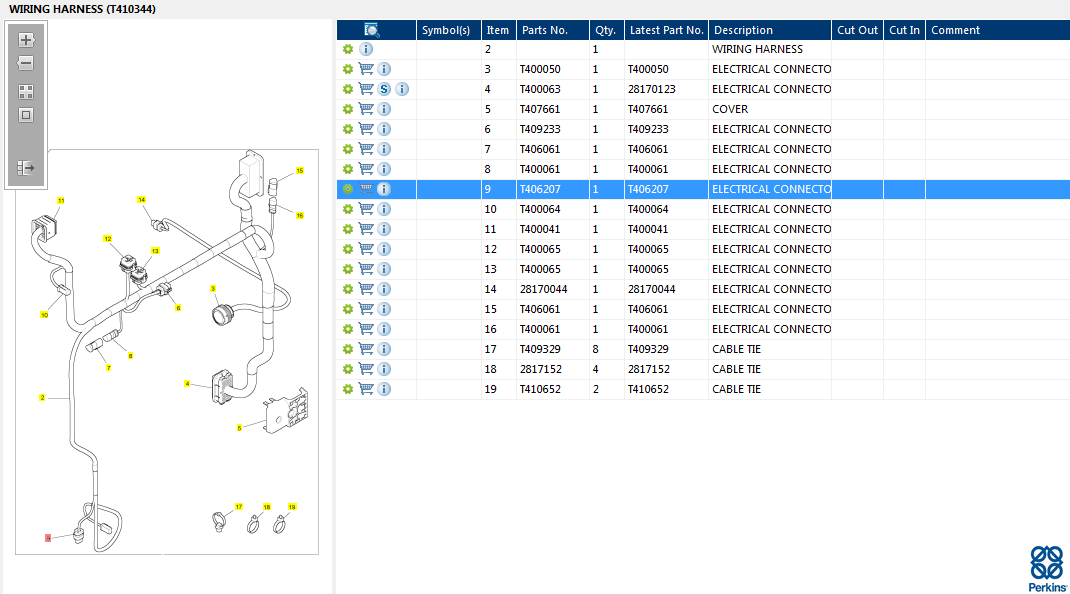Click gear icon for item 16 T400061
The width and height of the screenshot is (1070, 594).
[348, 329]
